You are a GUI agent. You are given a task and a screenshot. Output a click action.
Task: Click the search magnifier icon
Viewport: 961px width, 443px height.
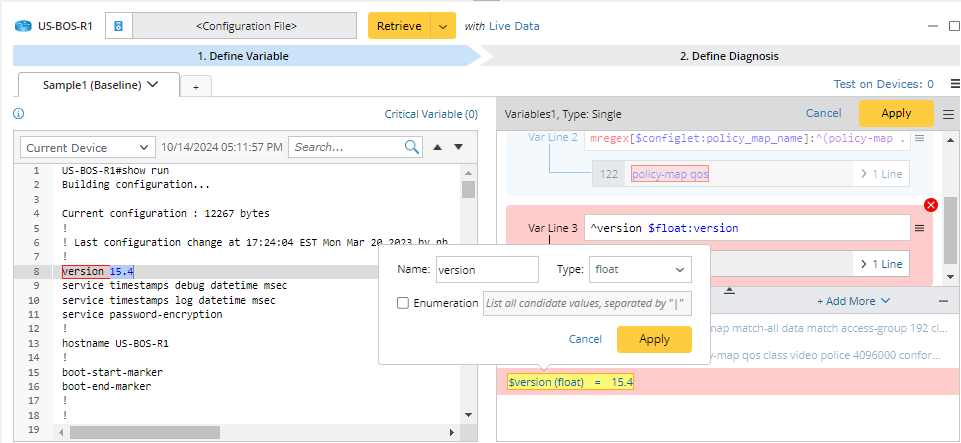(412, 147)
